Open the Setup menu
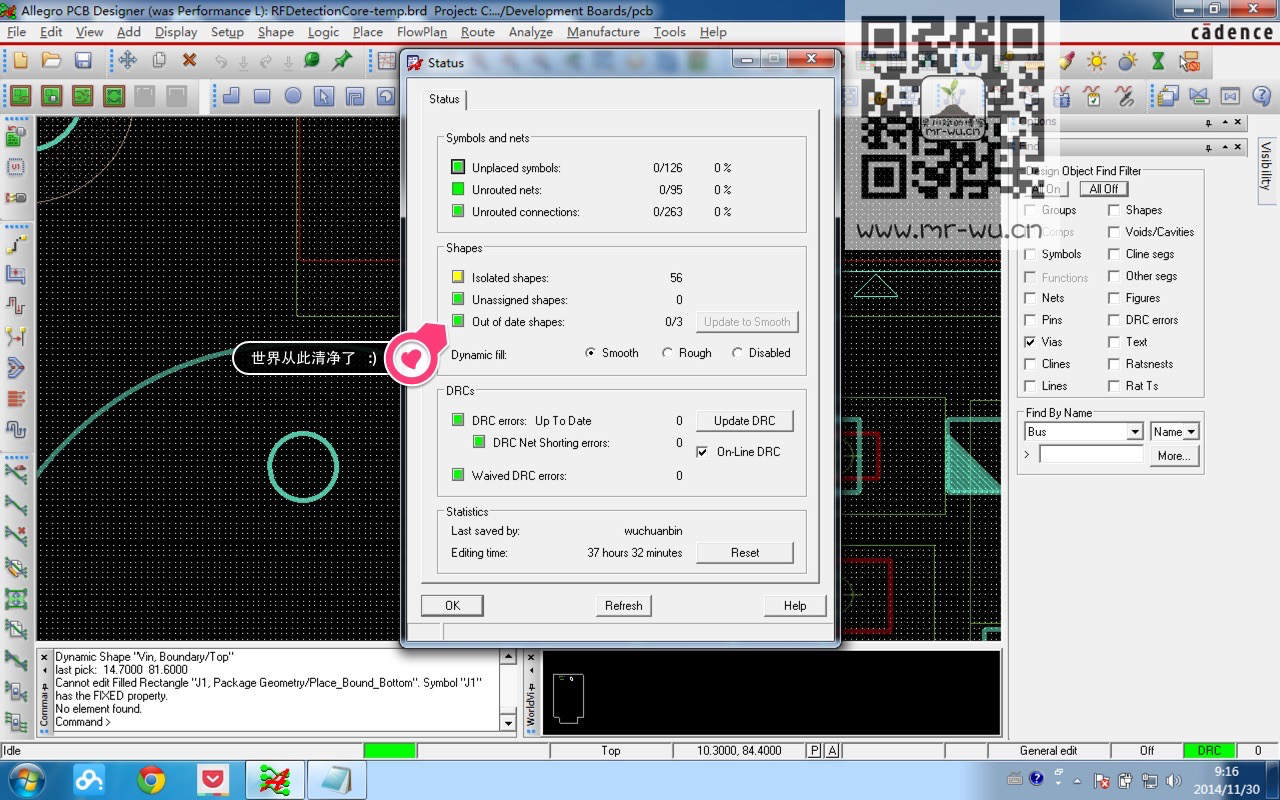Viewport: 1280px width, 800px height. coord(227,32)
